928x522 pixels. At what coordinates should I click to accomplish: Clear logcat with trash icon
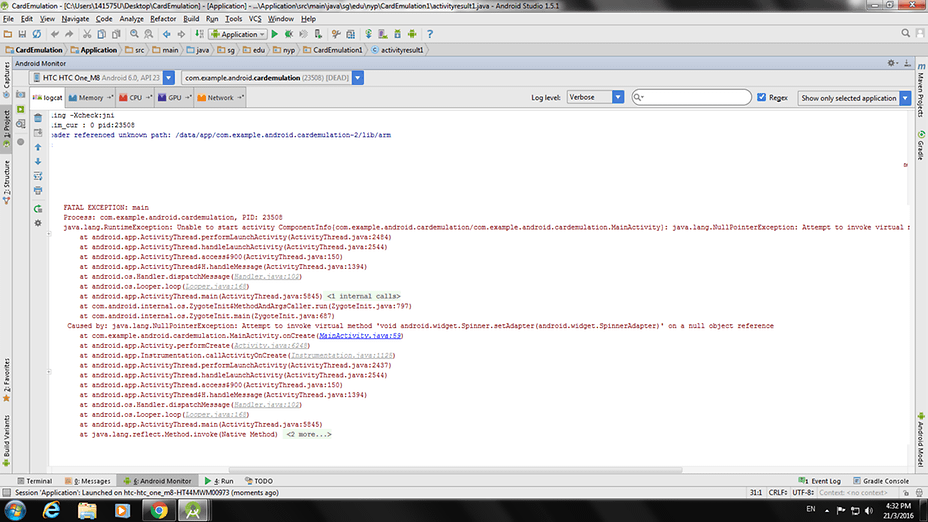38,118
